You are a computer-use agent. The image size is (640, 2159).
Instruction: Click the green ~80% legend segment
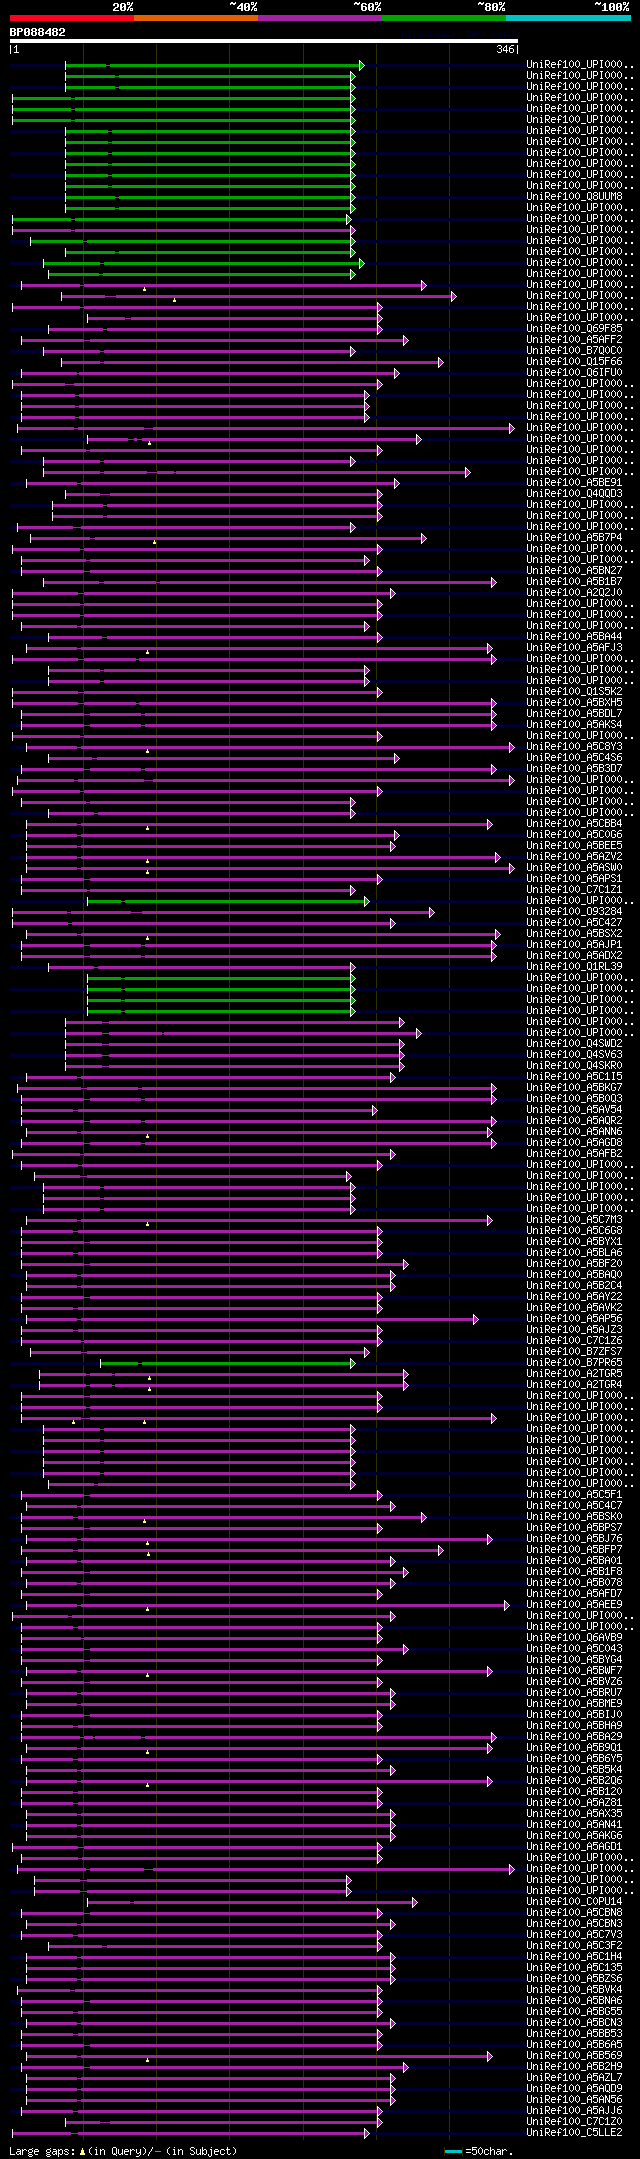click(x=444, y=18)
